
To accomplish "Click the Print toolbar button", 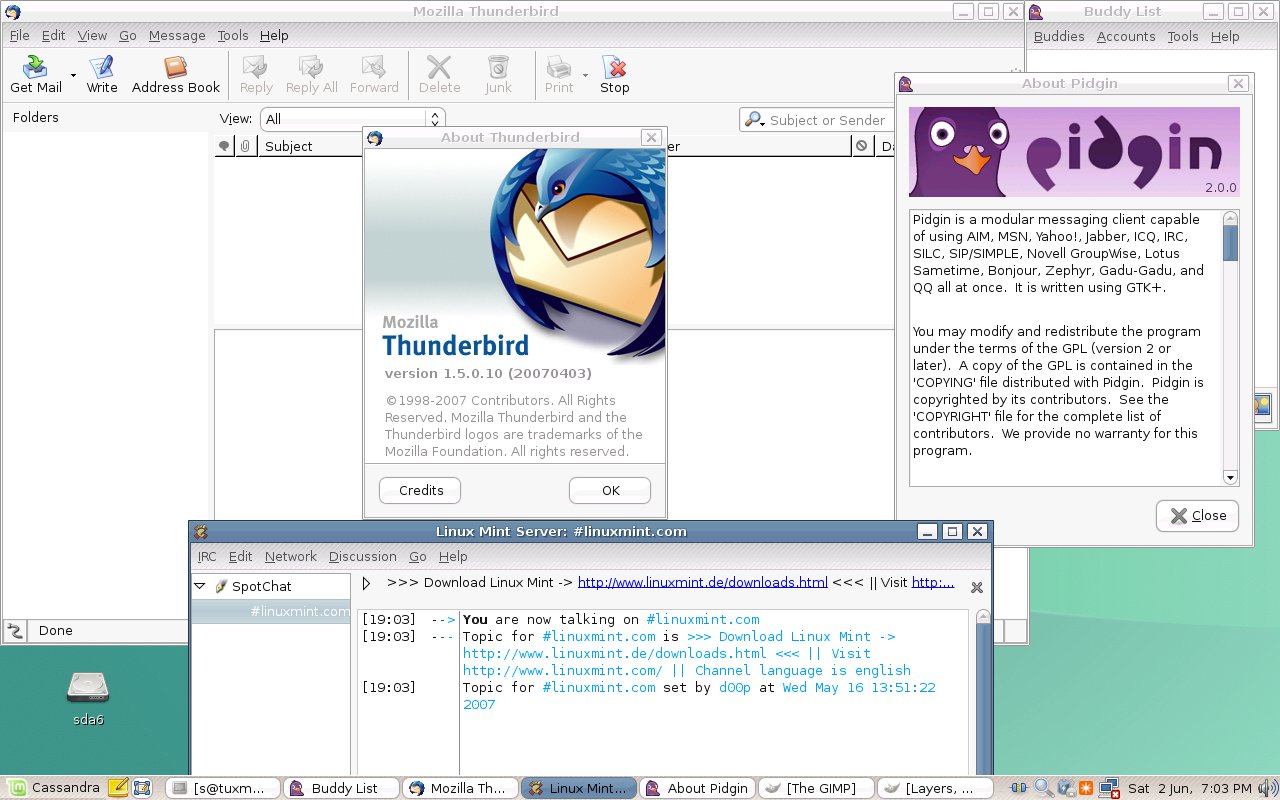I will pyautogui.click(x=559, y=75).
